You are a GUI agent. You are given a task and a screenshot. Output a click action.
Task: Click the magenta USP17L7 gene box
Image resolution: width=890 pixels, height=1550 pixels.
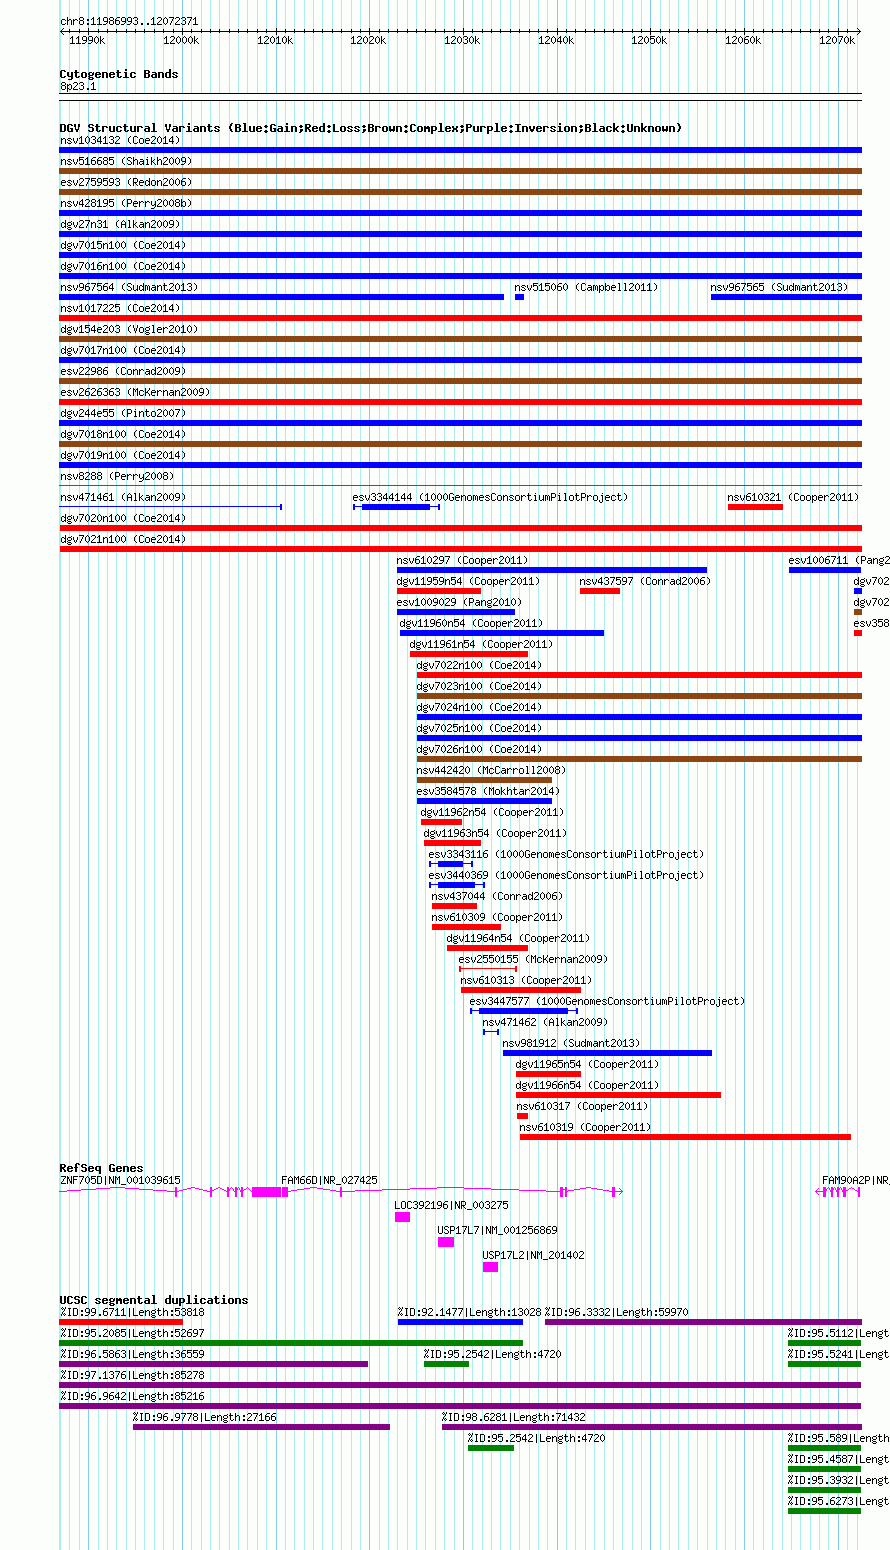tap(445, 1242)
